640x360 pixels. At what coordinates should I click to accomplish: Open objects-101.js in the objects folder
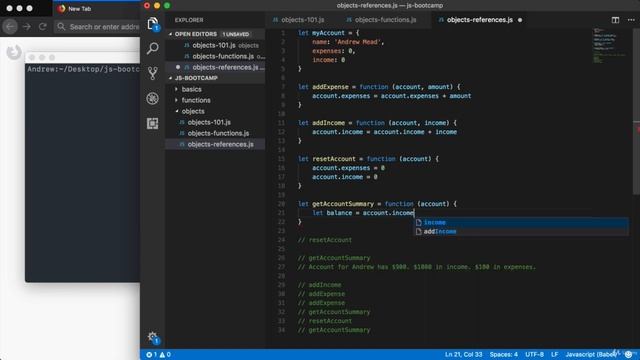pyautogui.click(x=209, y=122)
